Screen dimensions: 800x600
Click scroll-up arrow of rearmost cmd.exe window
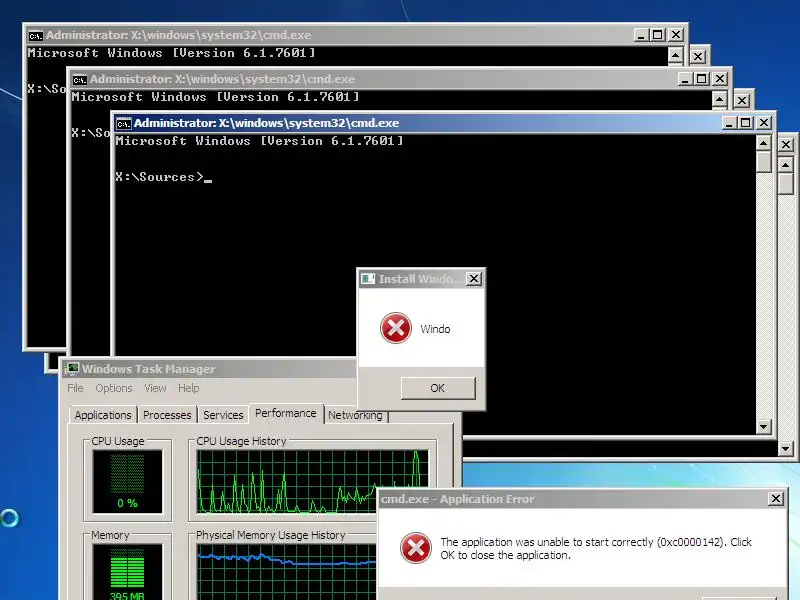[x=676, y=56]
